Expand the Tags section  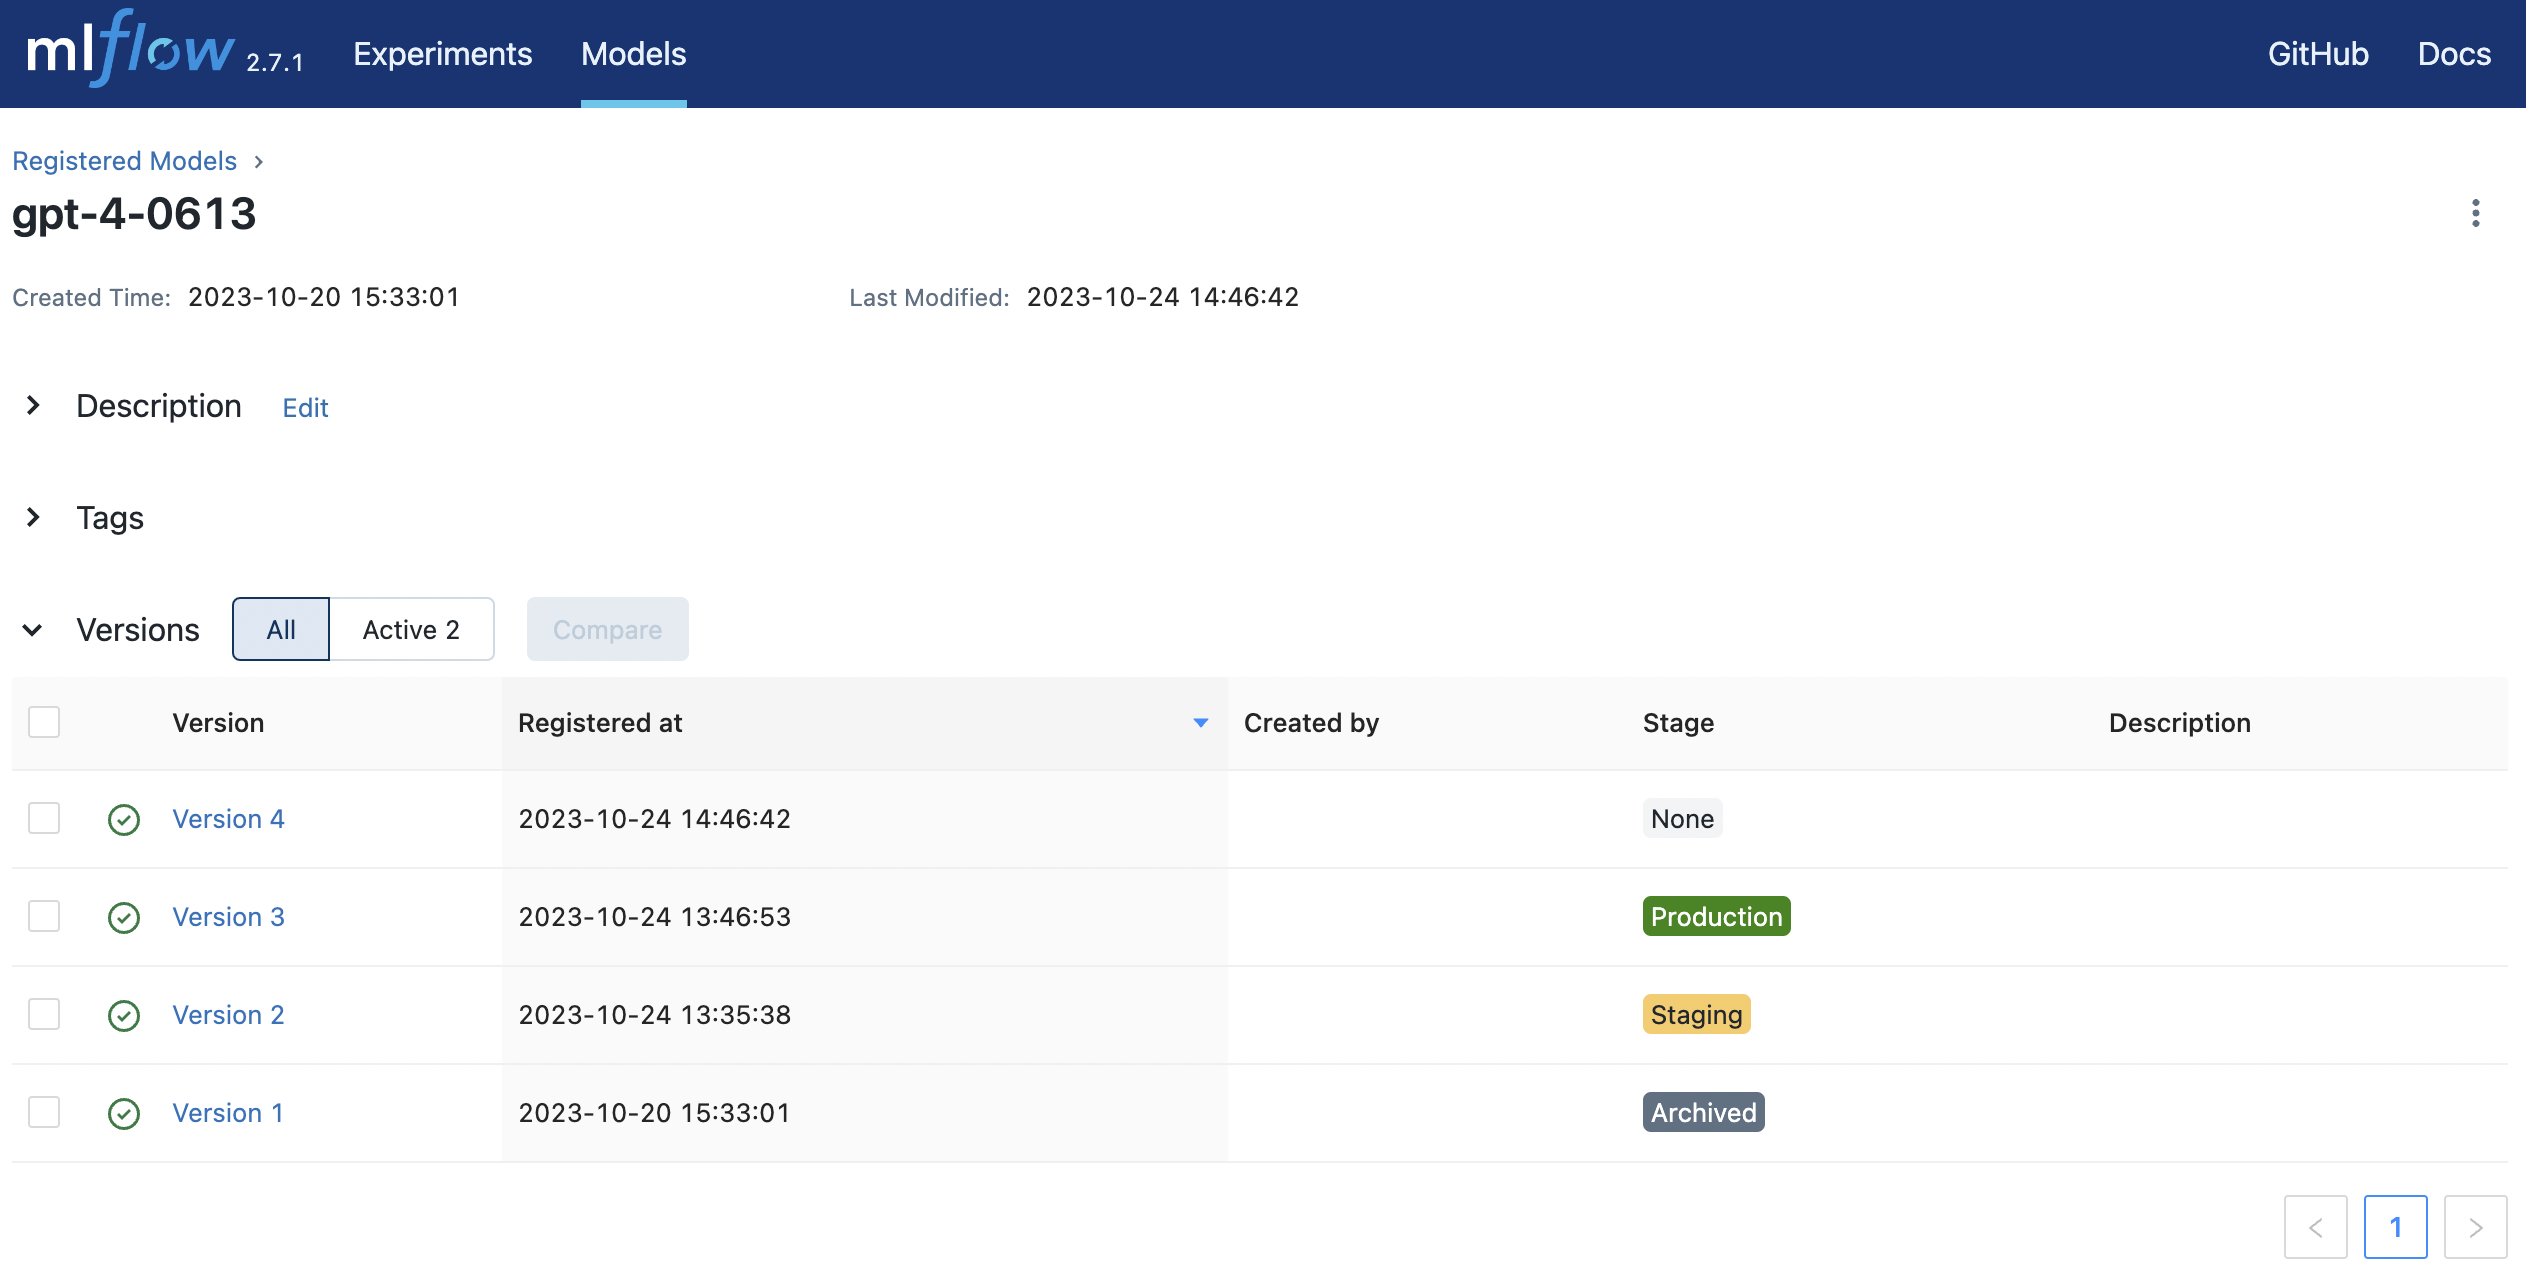[33, 517]
